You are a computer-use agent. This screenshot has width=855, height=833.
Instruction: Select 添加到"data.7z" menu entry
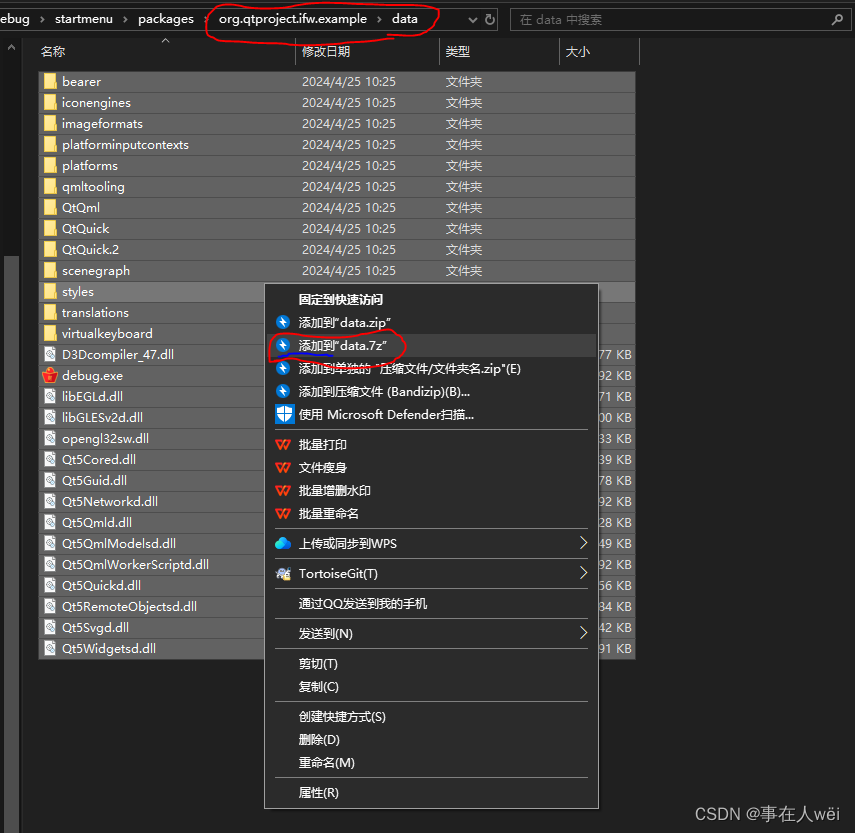(x=431, y=346)
